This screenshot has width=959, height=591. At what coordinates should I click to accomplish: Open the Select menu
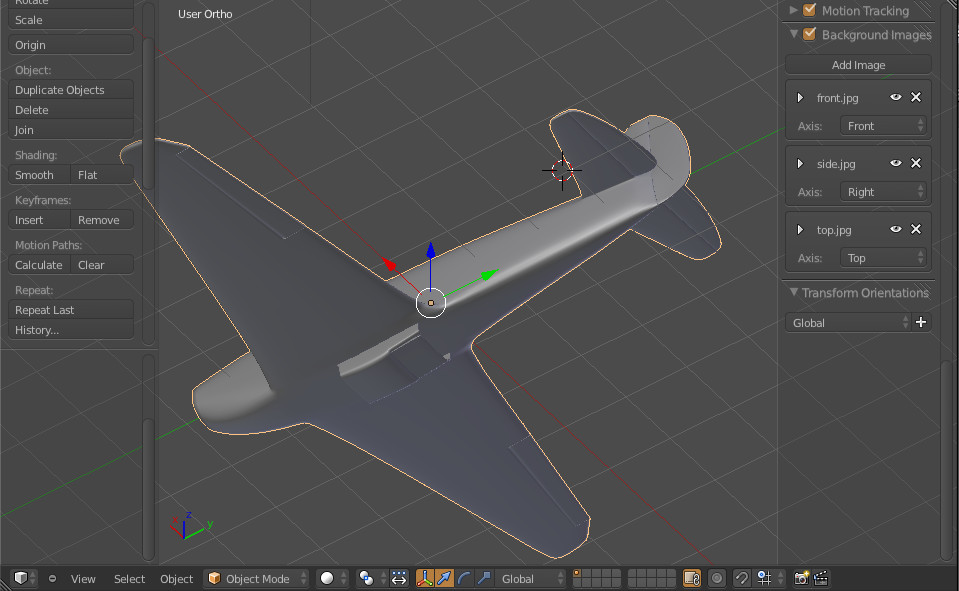pyautogui.click(x=129, y=578)
